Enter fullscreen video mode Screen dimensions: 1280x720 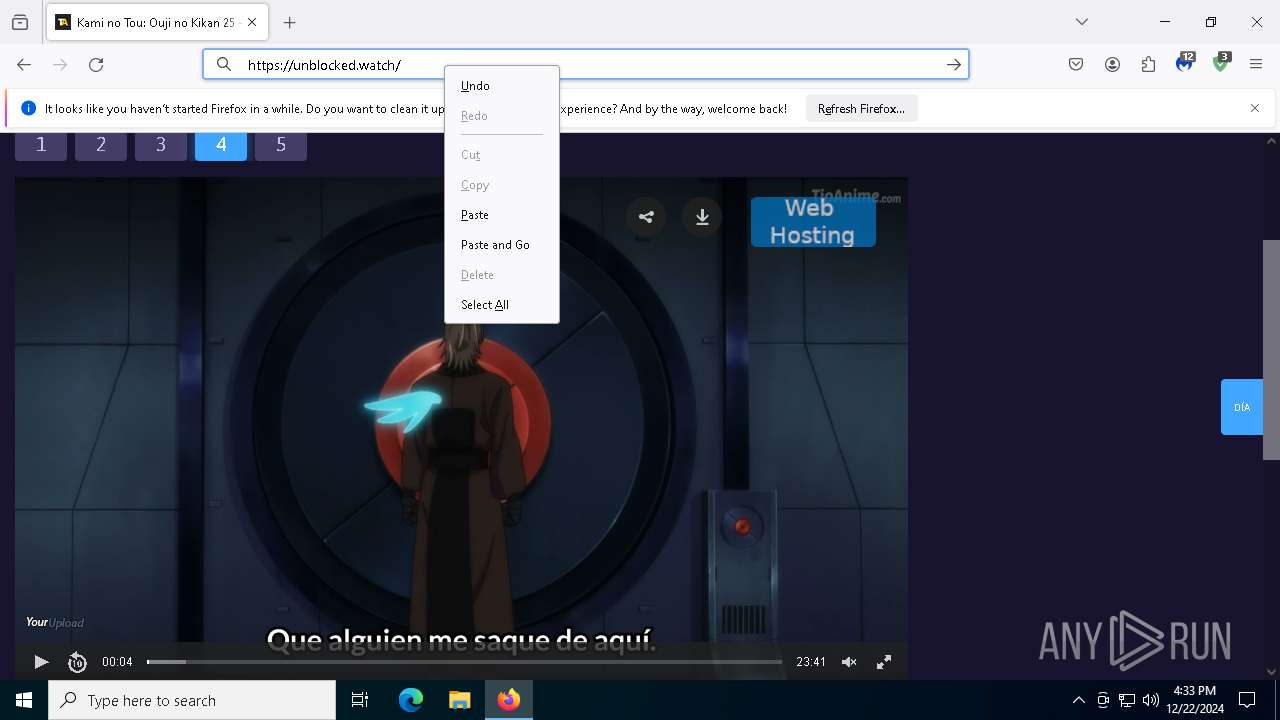(884, 662)
